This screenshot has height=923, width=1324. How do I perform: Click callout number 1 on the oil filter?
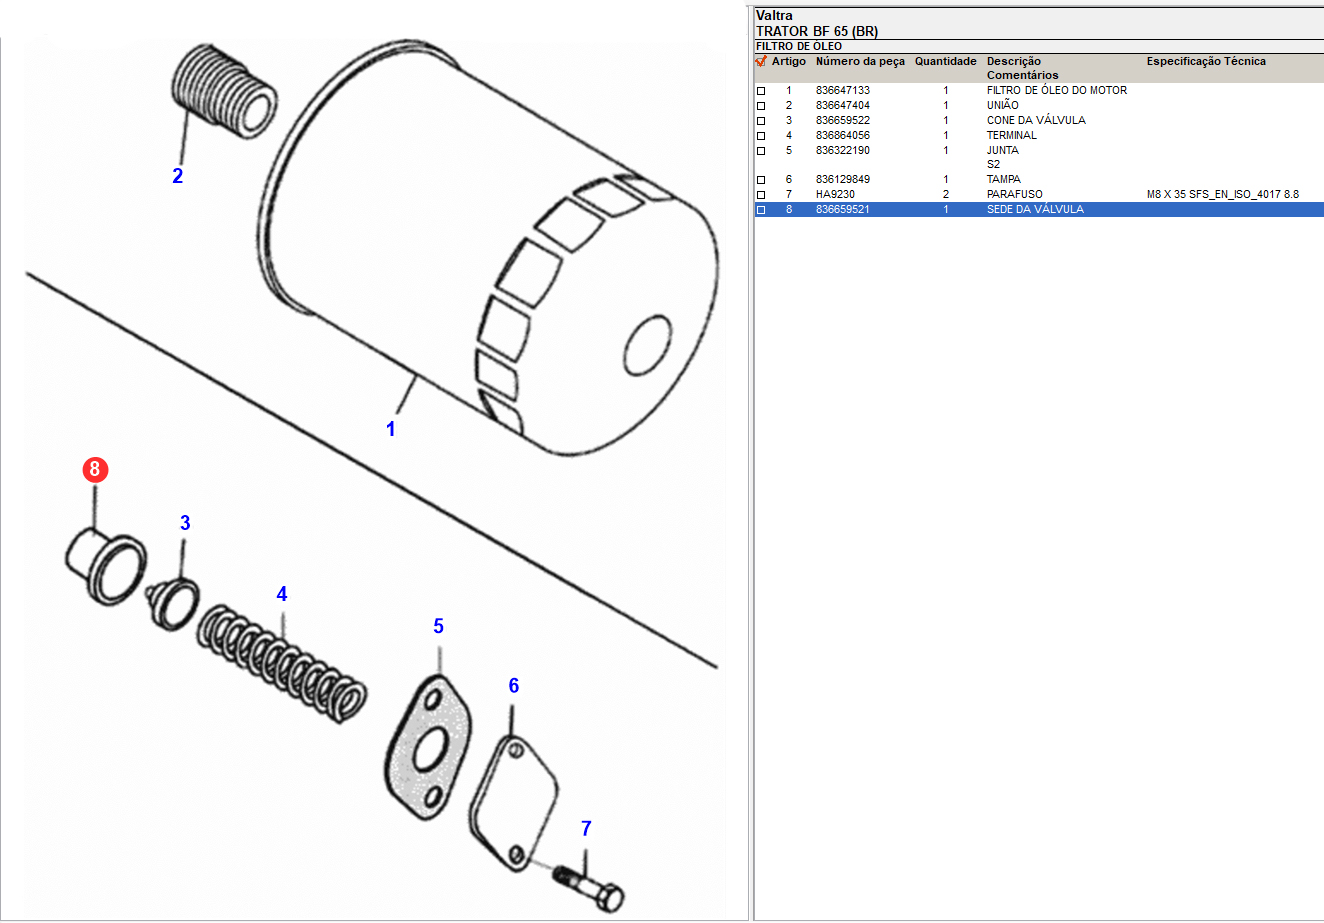tap(391, 429)
